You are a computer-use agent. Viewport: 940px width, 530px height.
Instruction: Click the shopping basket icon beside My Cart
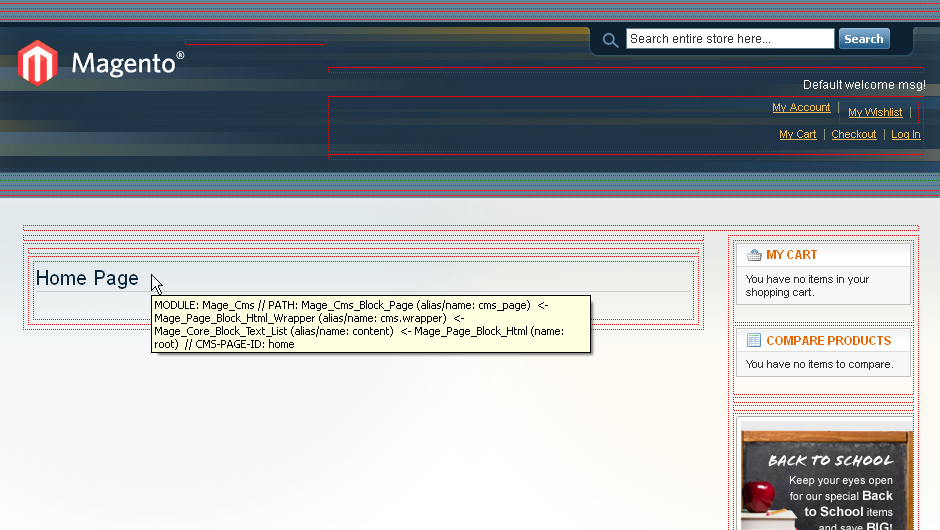click(754, 255)
